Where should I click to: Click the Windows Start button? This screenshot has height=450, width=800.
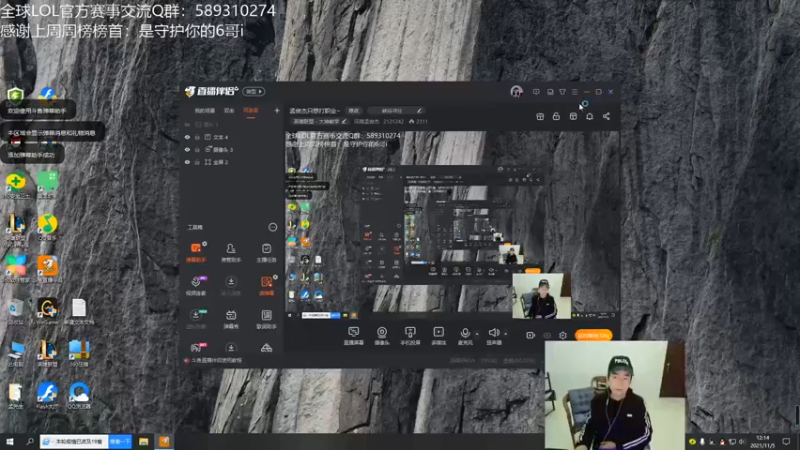(x=9, y=441)
